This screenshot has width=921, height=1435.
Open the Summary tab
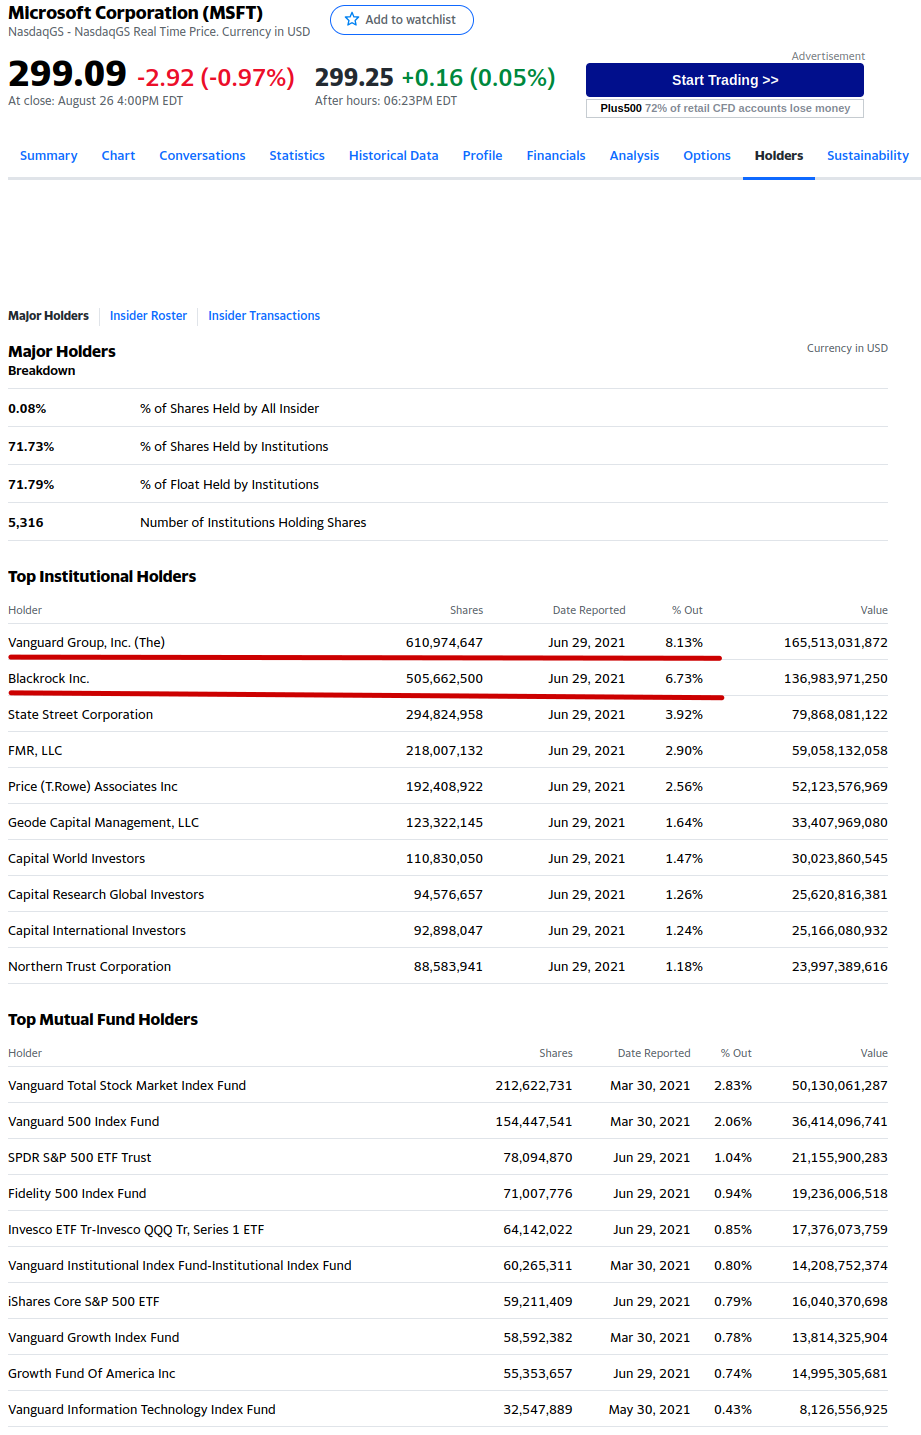point(49,156)
